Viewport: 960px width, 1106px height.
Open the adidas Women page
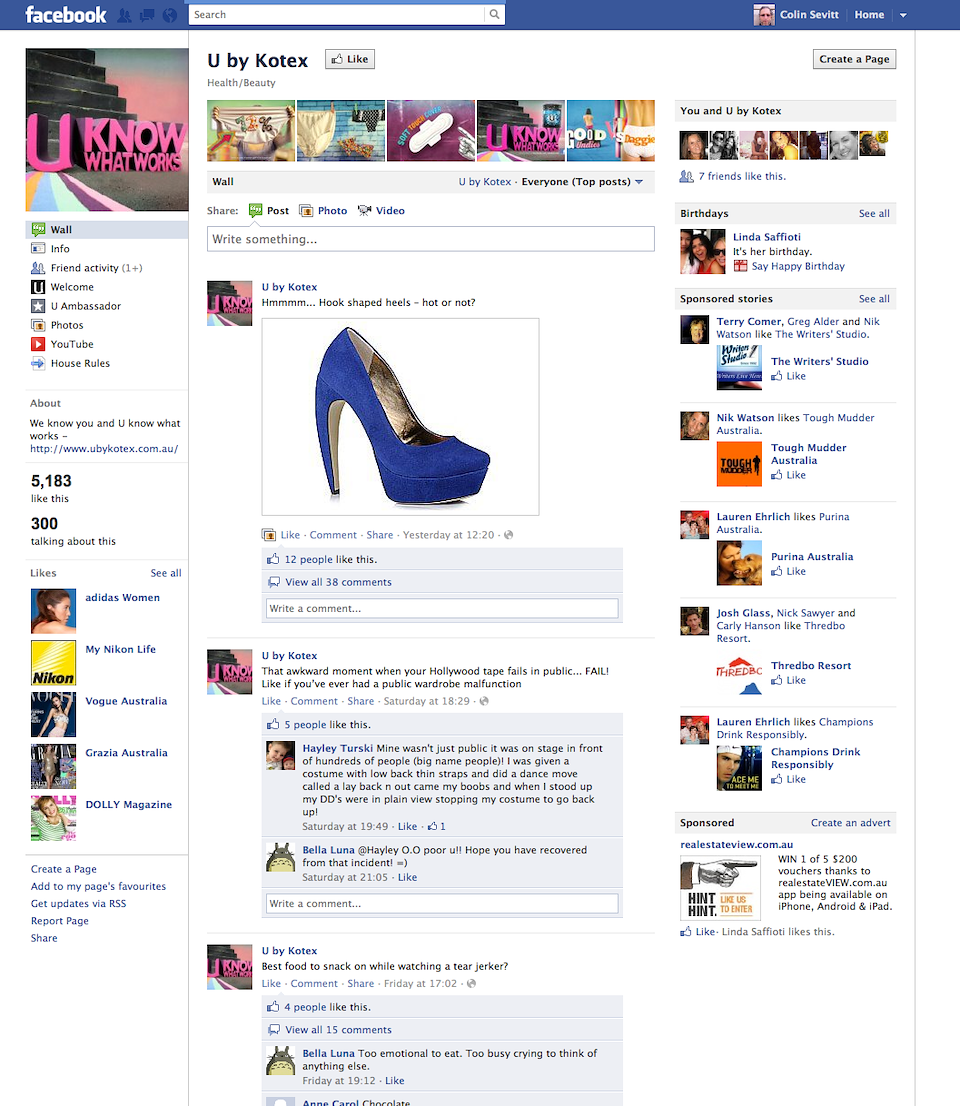123,597
